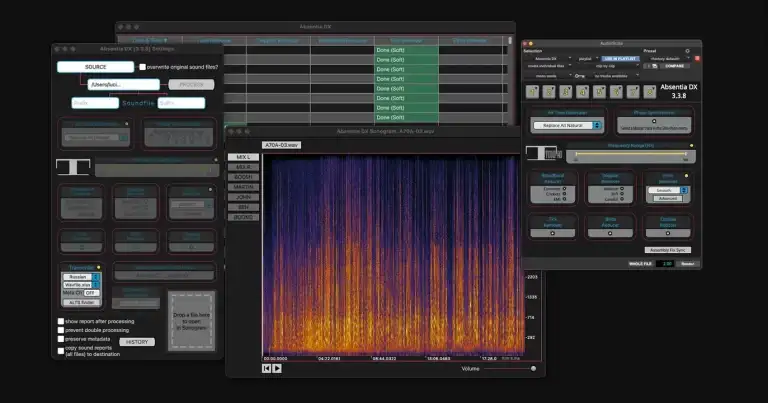Open the clip by clip dropdown

click(x=607, y=66)
